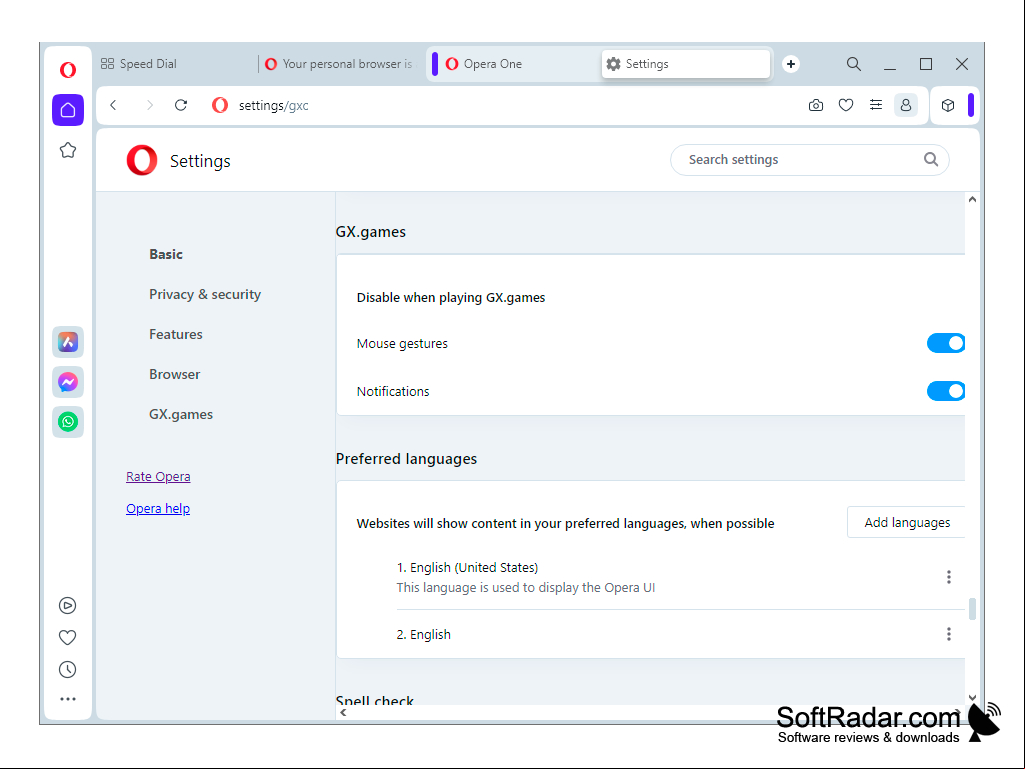
Task: Click the settings/gxc address field
Action: 273,105
